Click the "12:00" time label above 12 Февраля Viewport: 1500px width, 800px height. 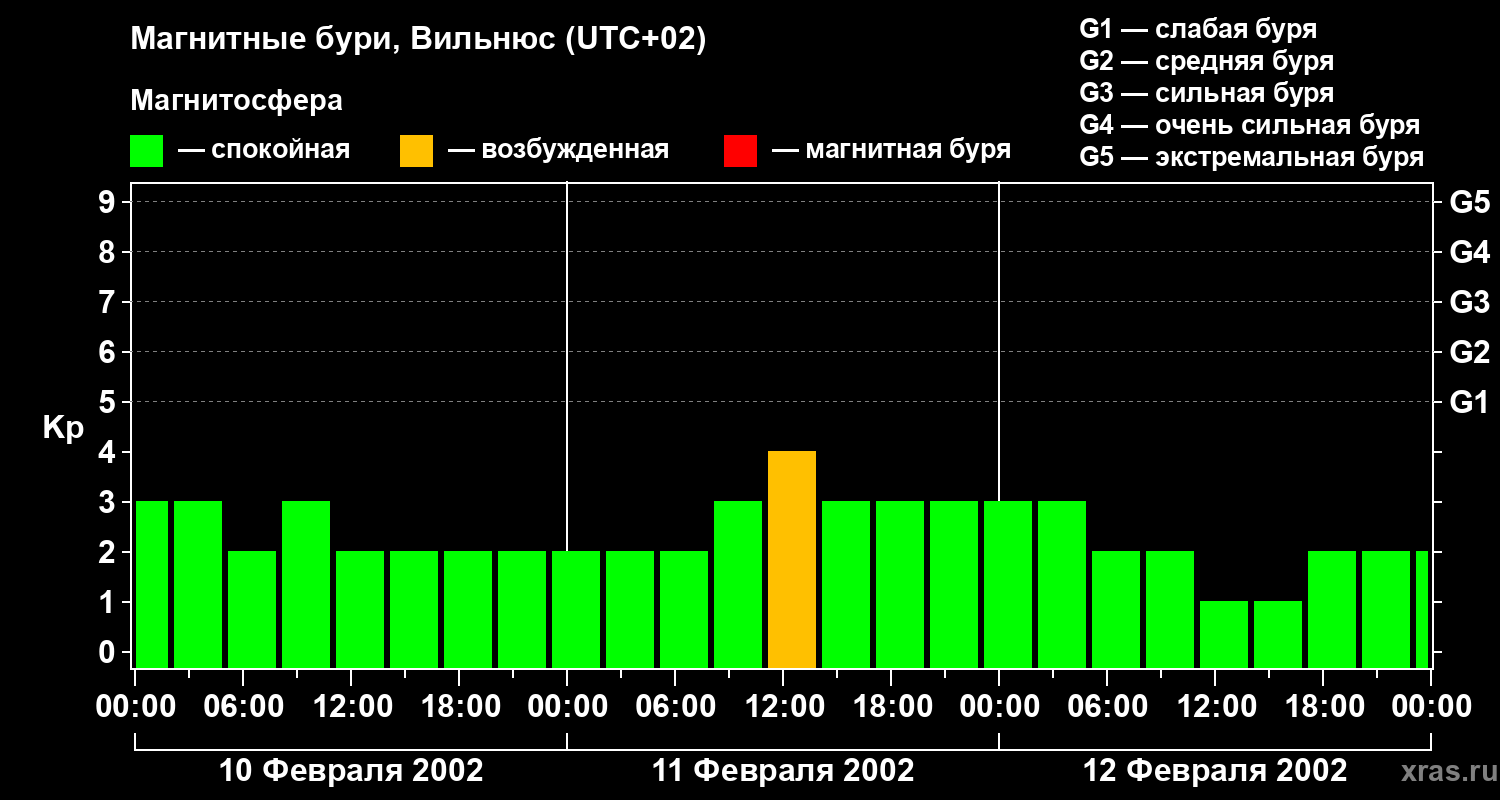(x=1215, y=706)
